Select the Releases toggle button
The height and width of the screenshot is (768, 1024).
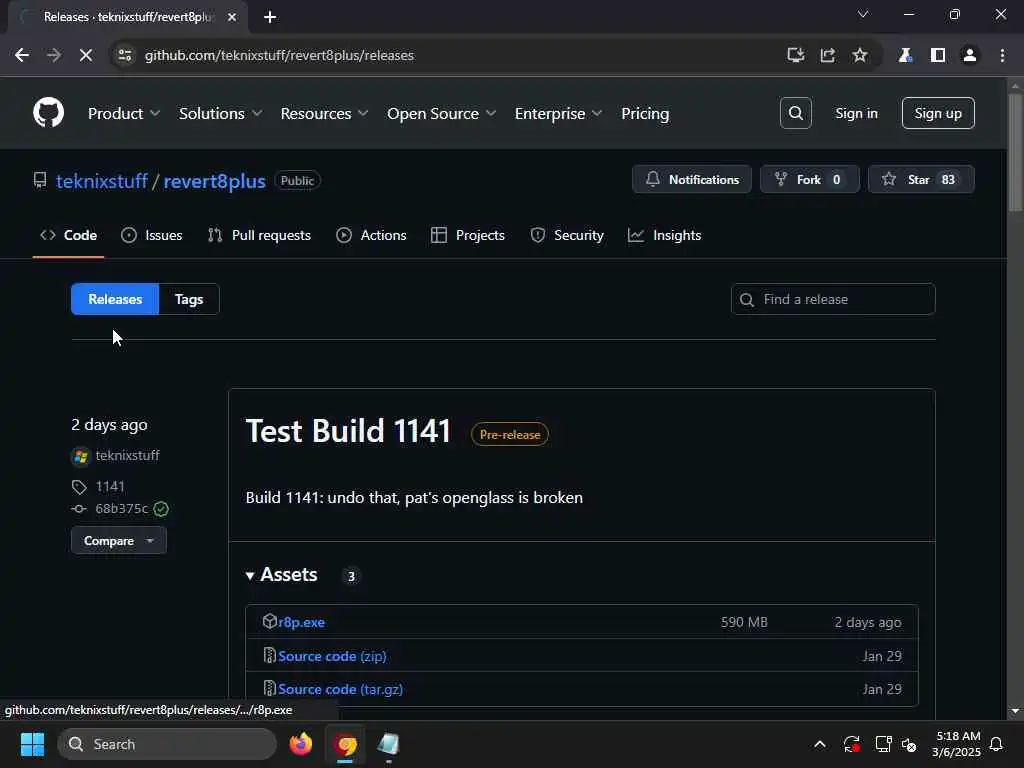[115, 299]
